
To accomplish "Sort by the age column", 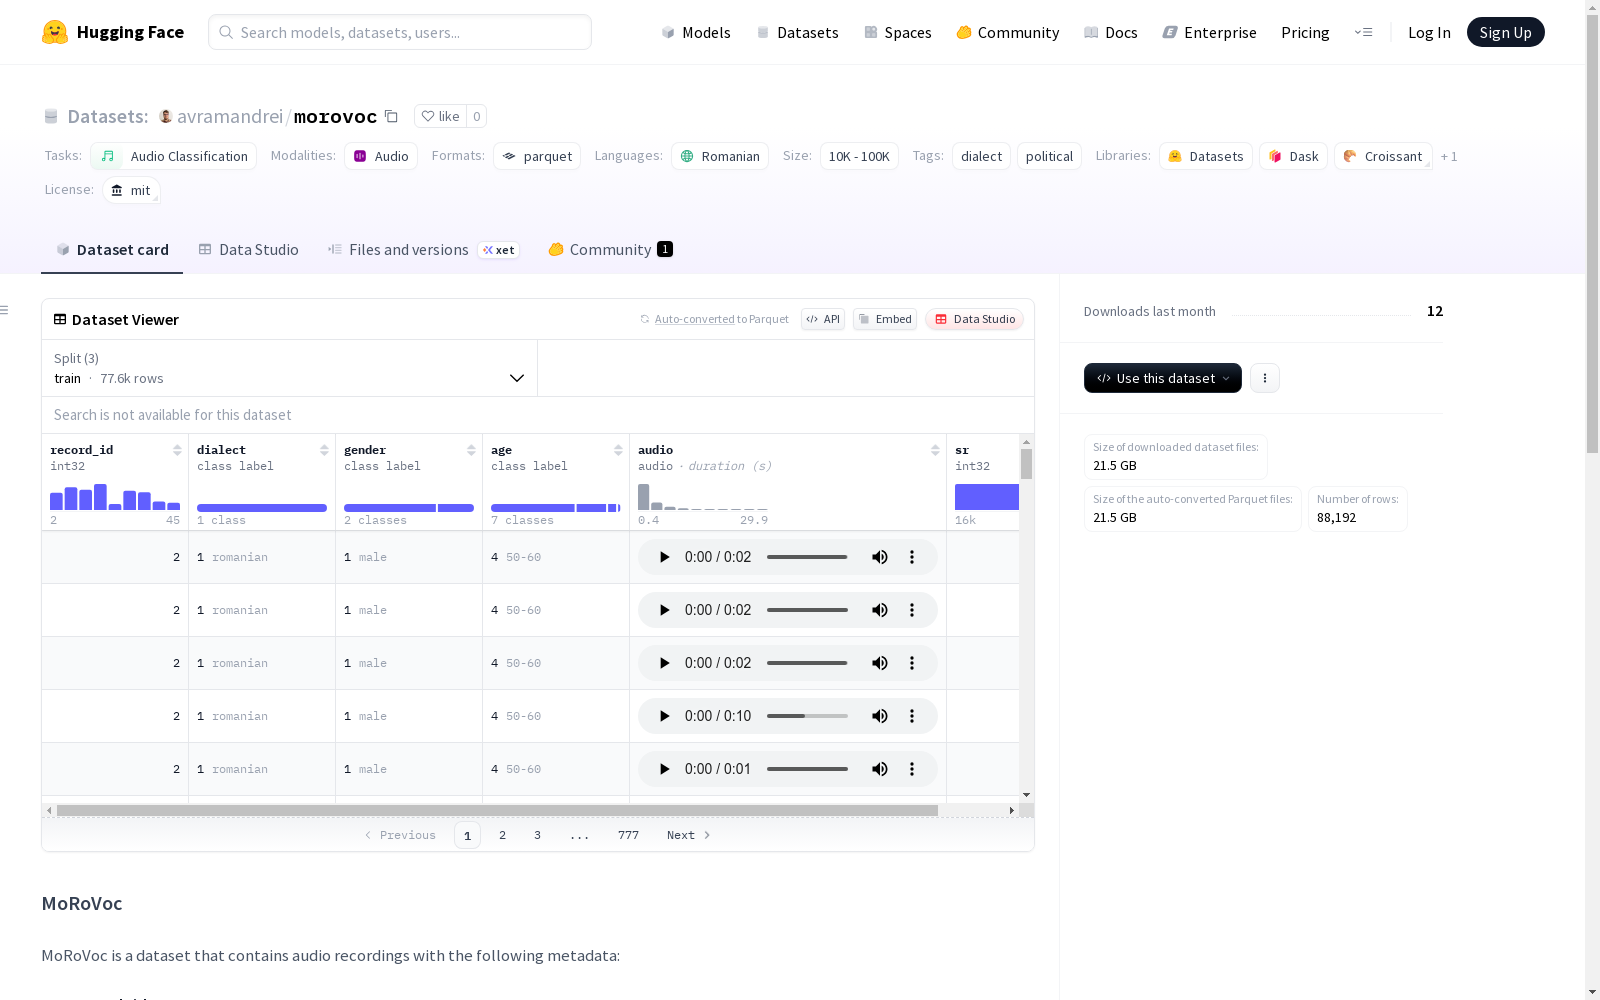I will pyautogui.click(x=618, y=450).
